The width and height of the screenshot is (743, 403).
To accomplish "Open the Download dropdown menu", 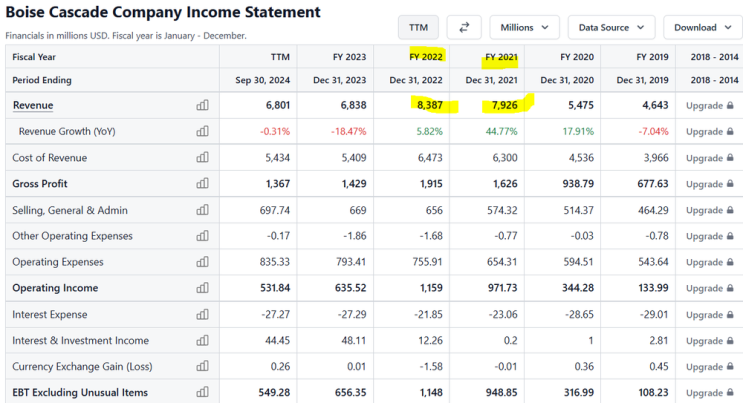I will pos(702,27).
